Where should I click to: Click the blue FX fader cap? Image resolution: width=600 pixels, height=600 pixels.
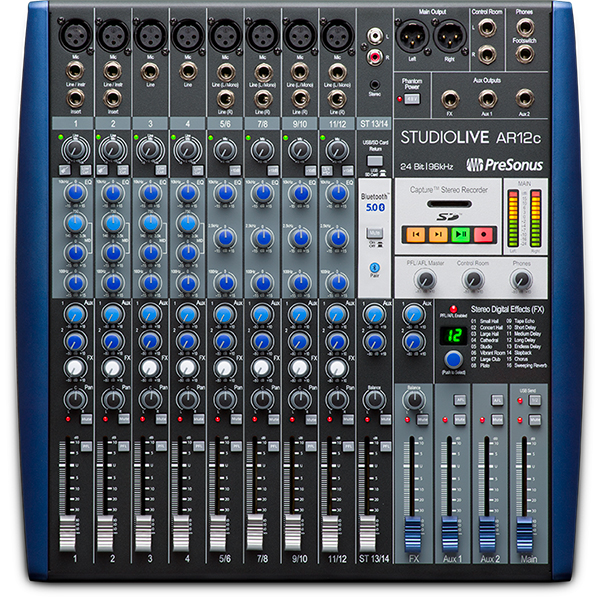(412, 535)
